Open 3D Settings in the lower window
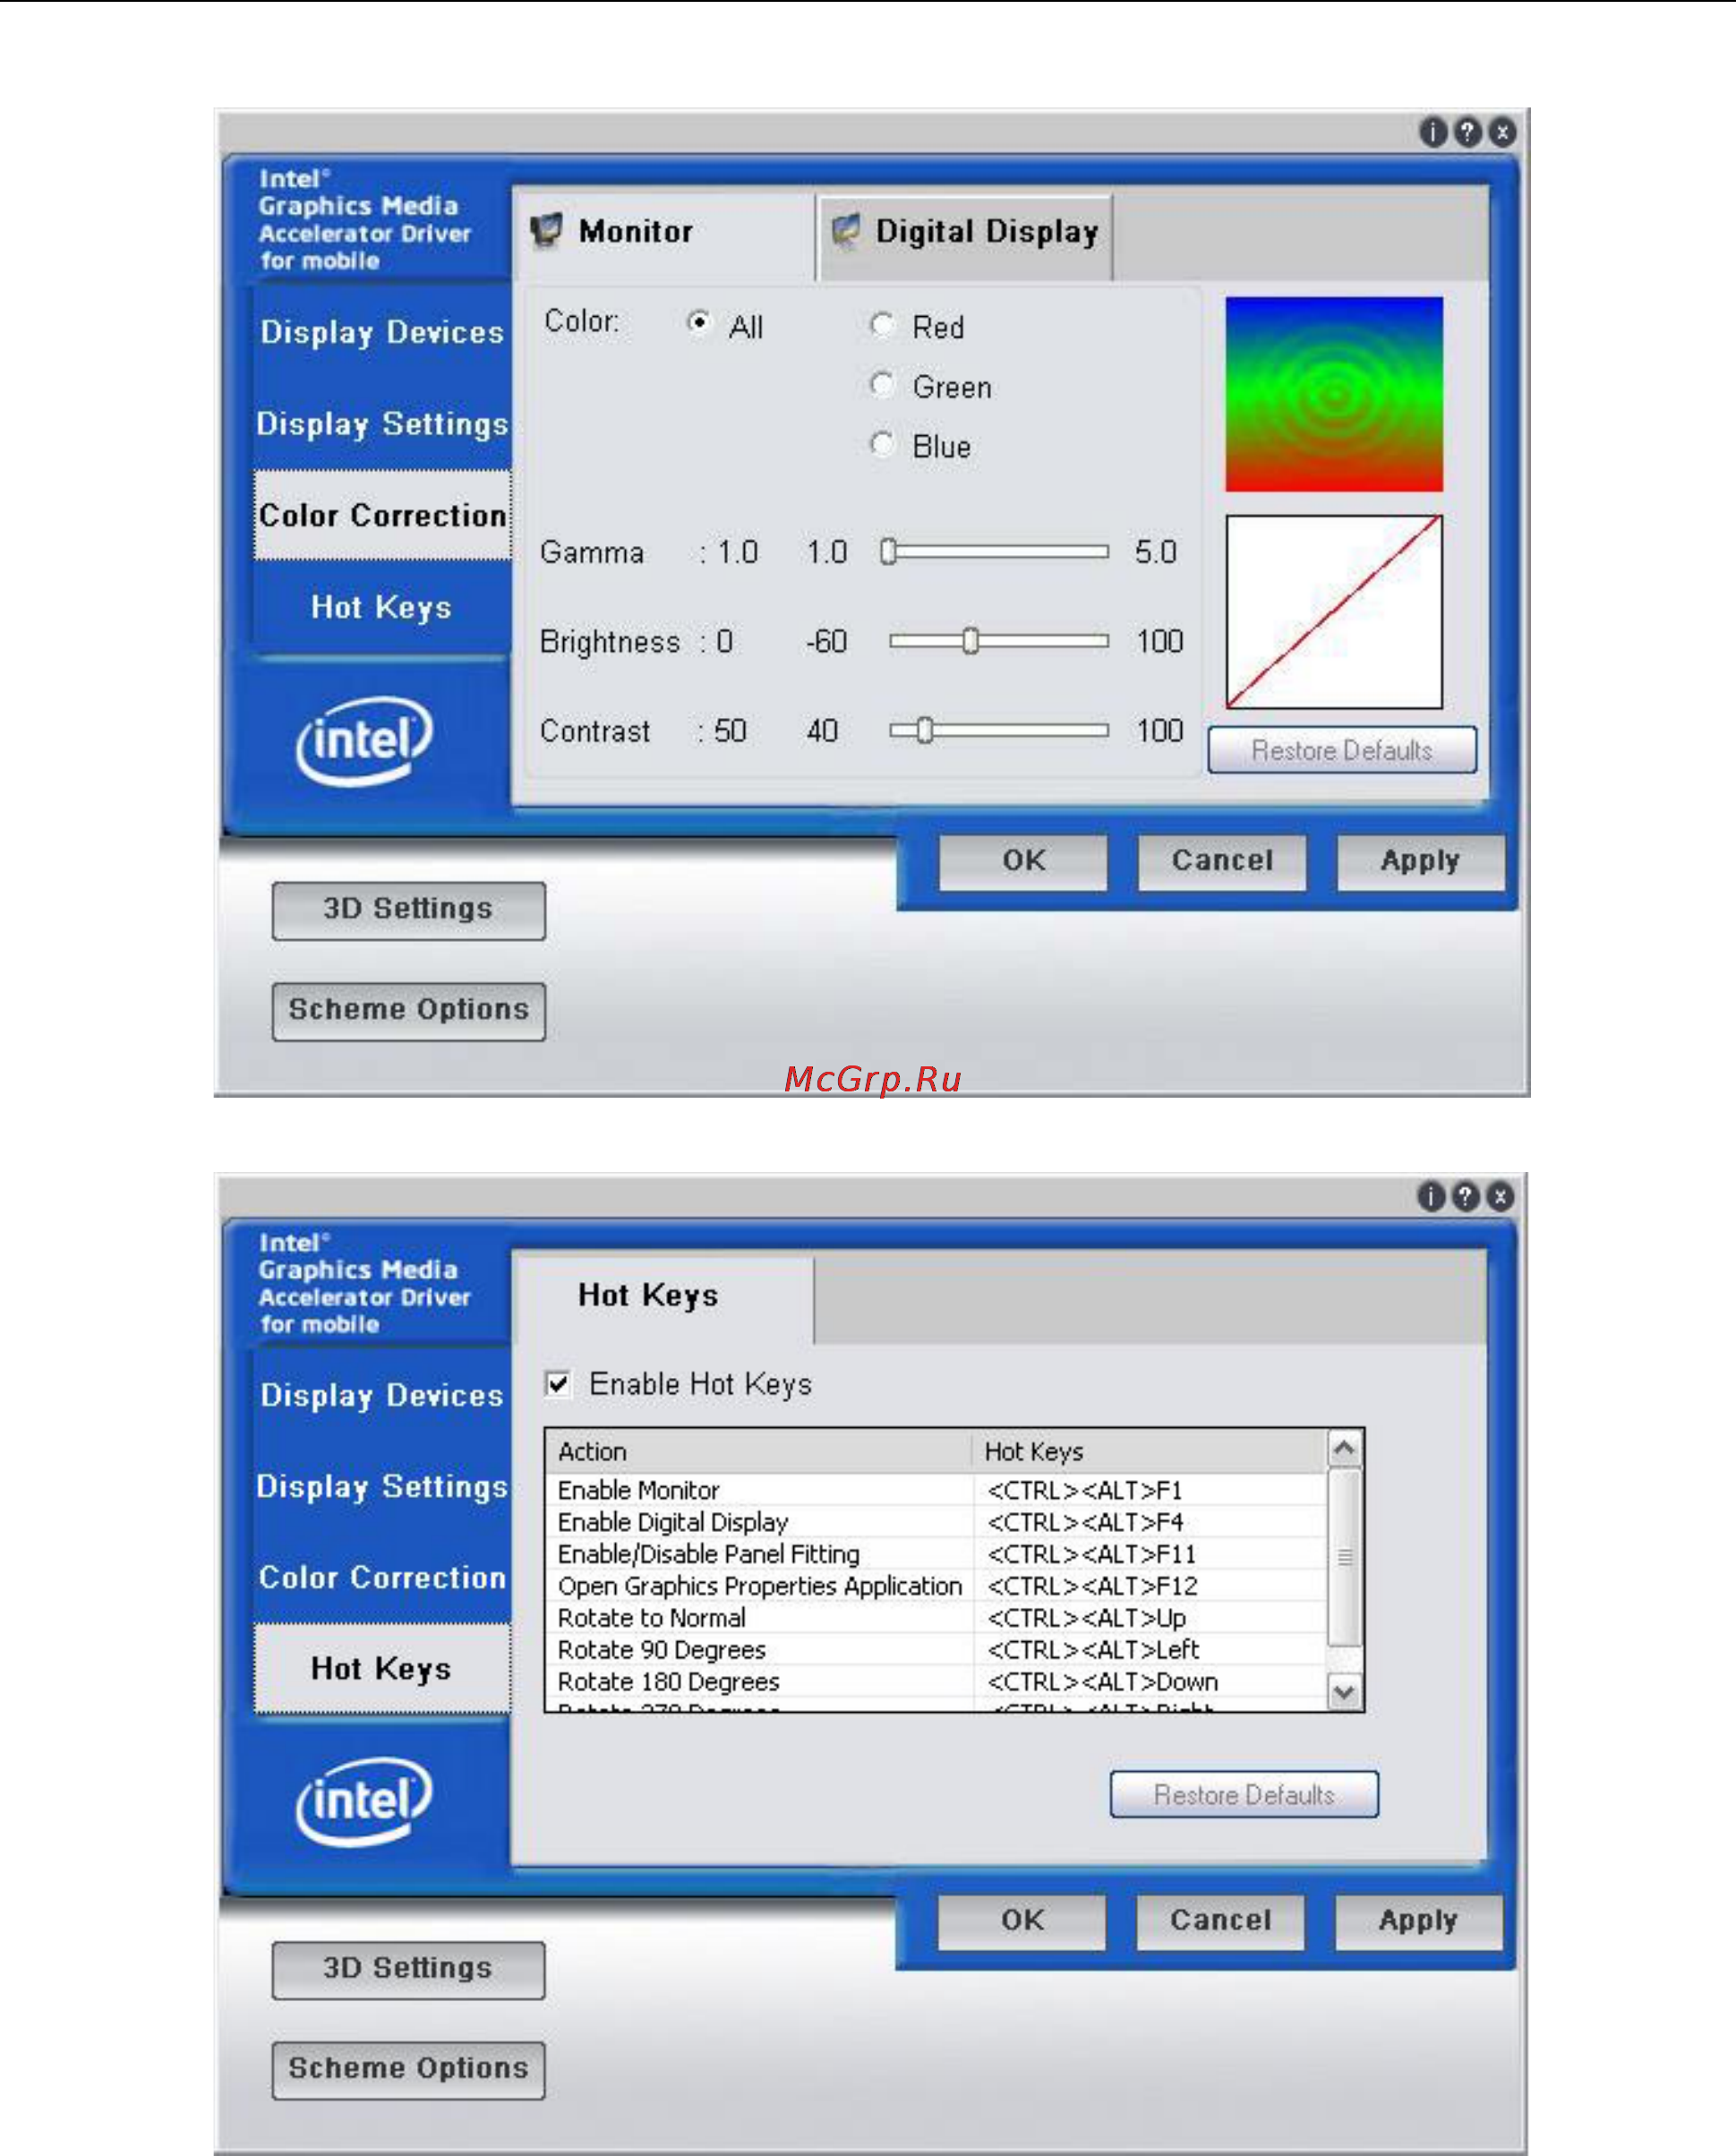The image size is (1736, 2156). (408, 1970)
